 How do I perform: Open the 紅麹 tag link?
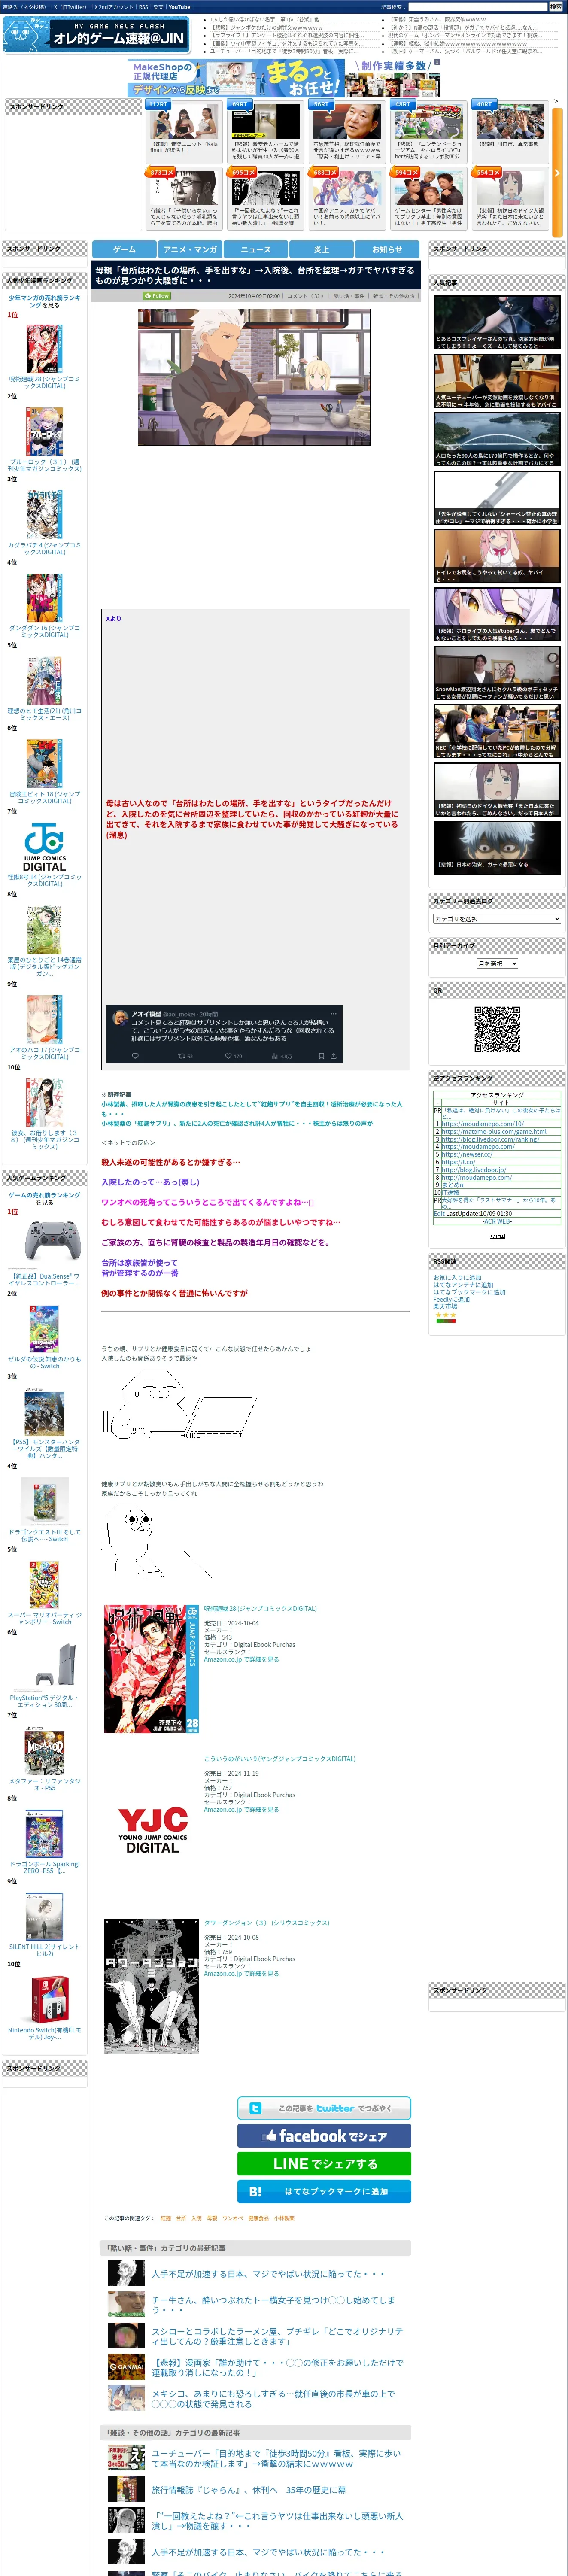(166, 2219)
